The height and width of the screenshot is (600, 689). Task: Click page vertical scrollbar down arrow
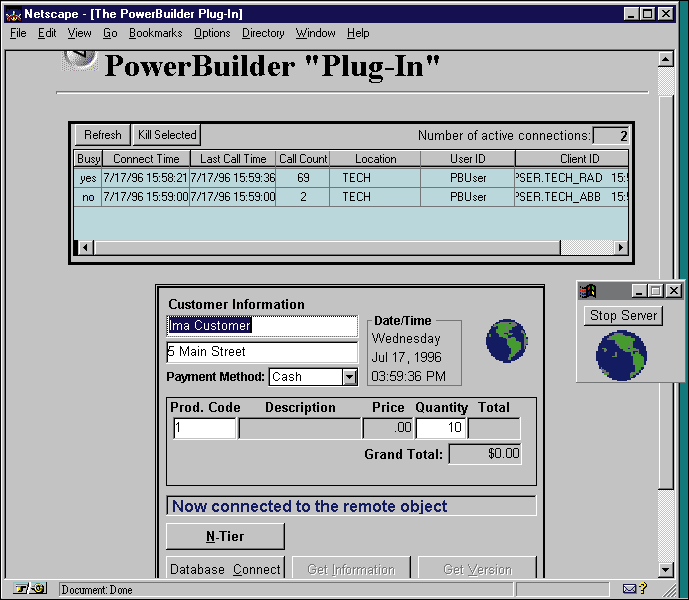click(666, 570)
